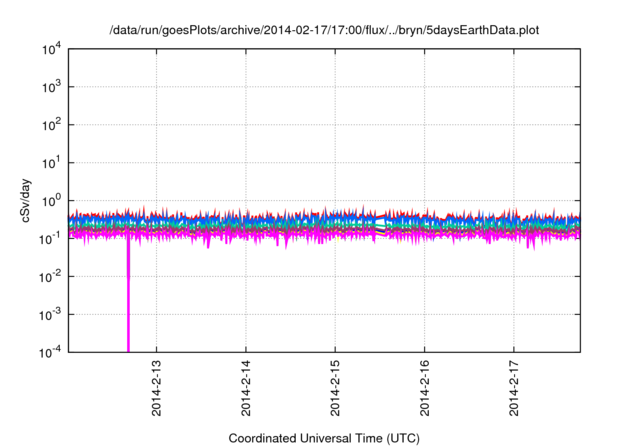Screen dimensions: 640x448
Task: Click the 10^4 y-axis tick label
Action: (51, 50)
